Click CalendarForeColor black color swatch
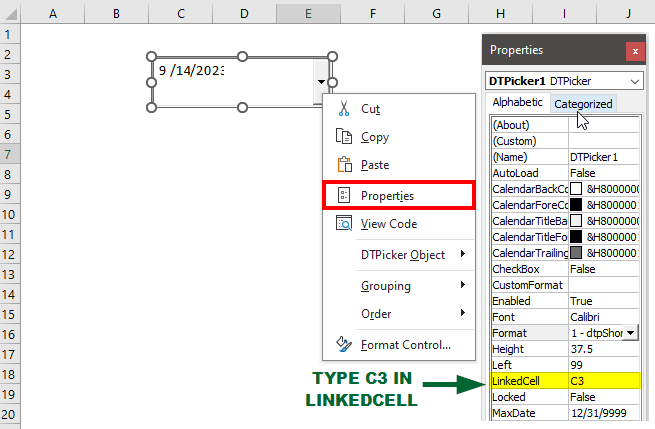This screenshot has width=655, height=429. pos(576,205)
